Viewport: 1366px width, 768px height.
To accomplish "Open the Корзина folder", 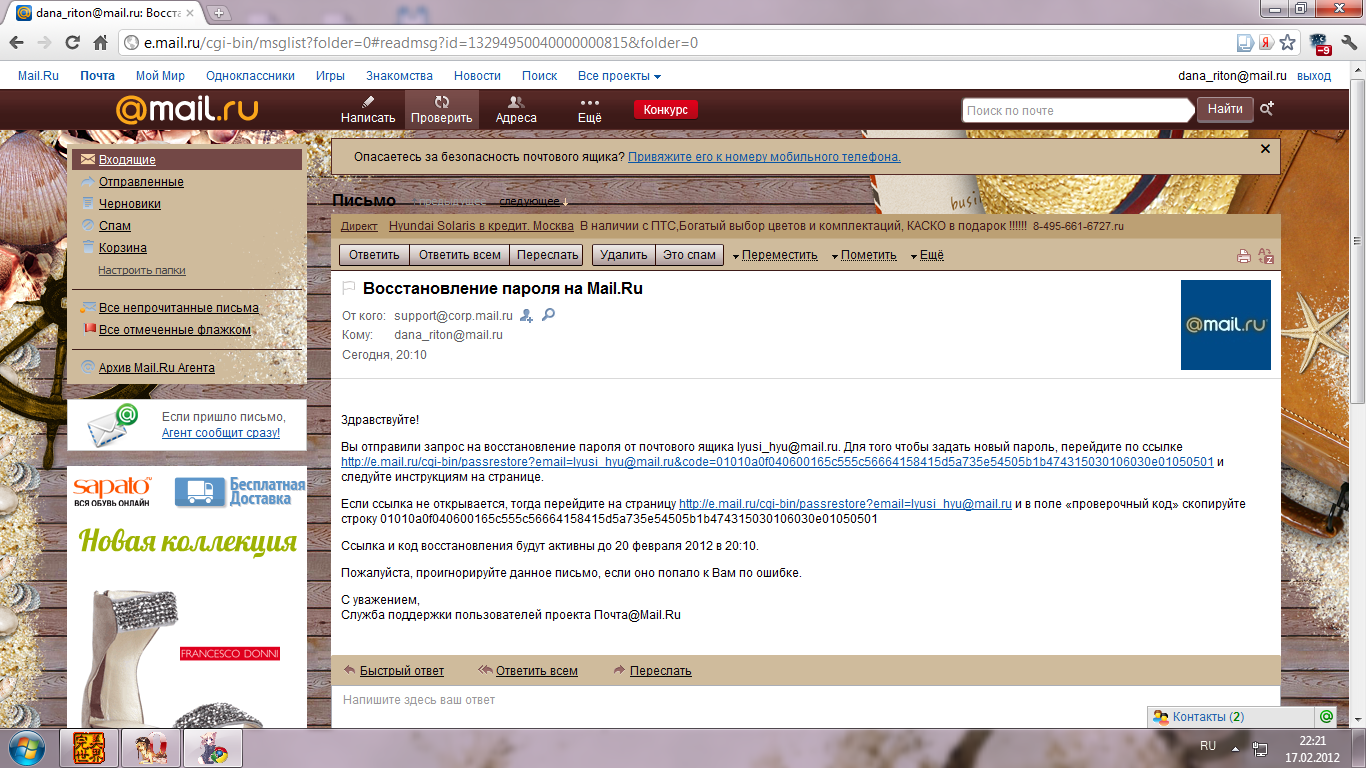I will pyautogui.click(x=123, y=248).
